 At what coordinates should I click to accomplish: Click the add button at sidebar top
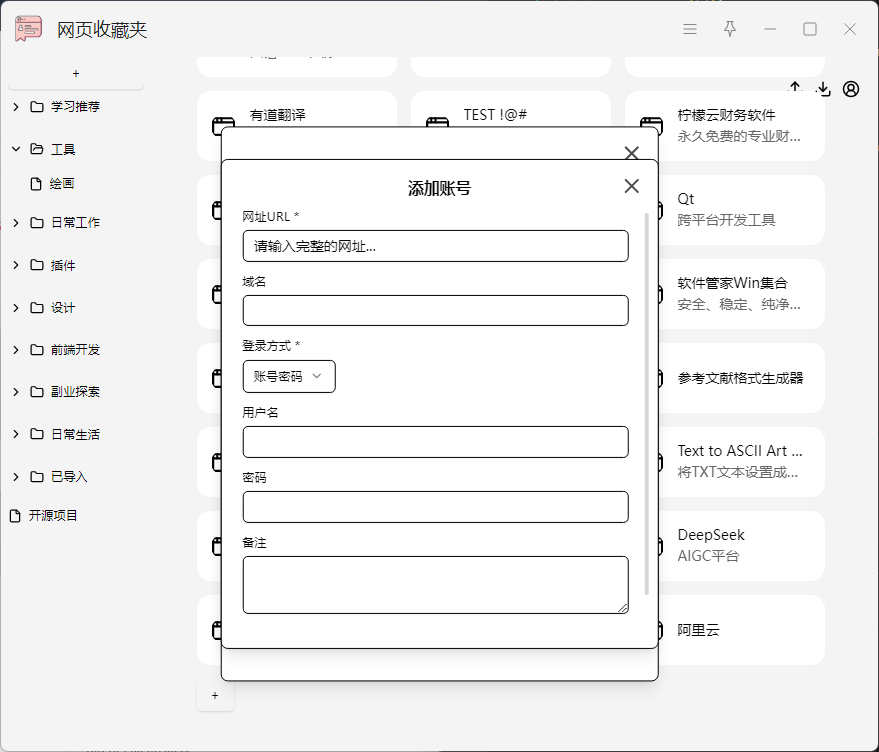coord(76,74)
